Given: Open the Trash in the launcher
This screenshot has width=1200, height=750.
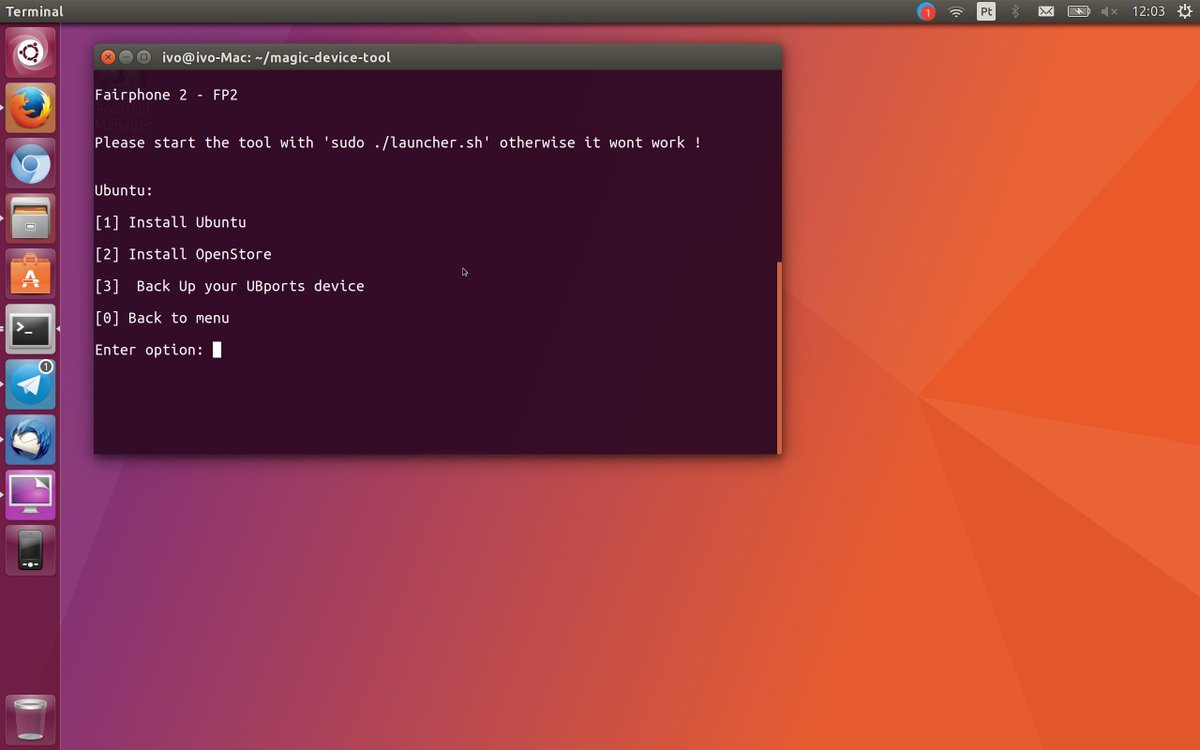Looking at the screenshot, I should pyautogui.click(x=30, y=719).
